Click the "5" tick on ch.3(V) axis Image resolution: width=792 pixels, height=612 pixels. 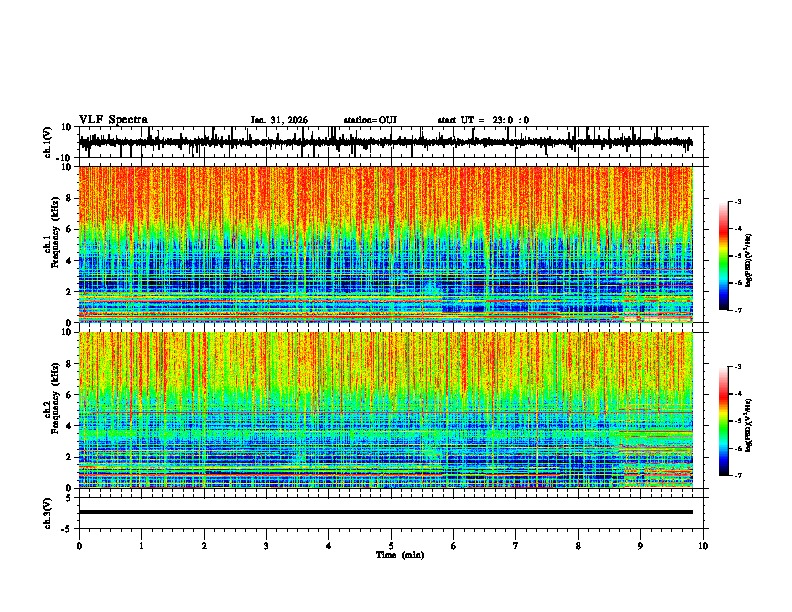(69, 498)
